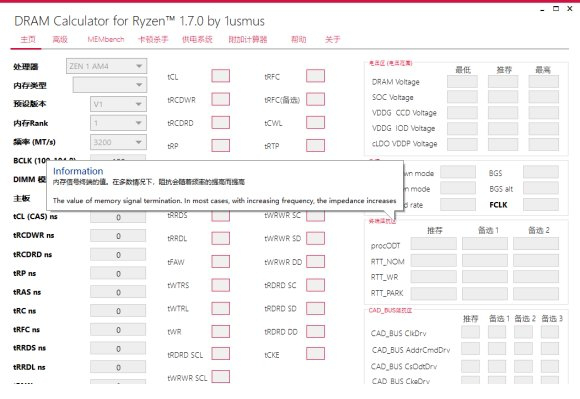This screenshot has width=580, height=399.
Task: Click the tRC ns value field
Action: click(118, 311)
